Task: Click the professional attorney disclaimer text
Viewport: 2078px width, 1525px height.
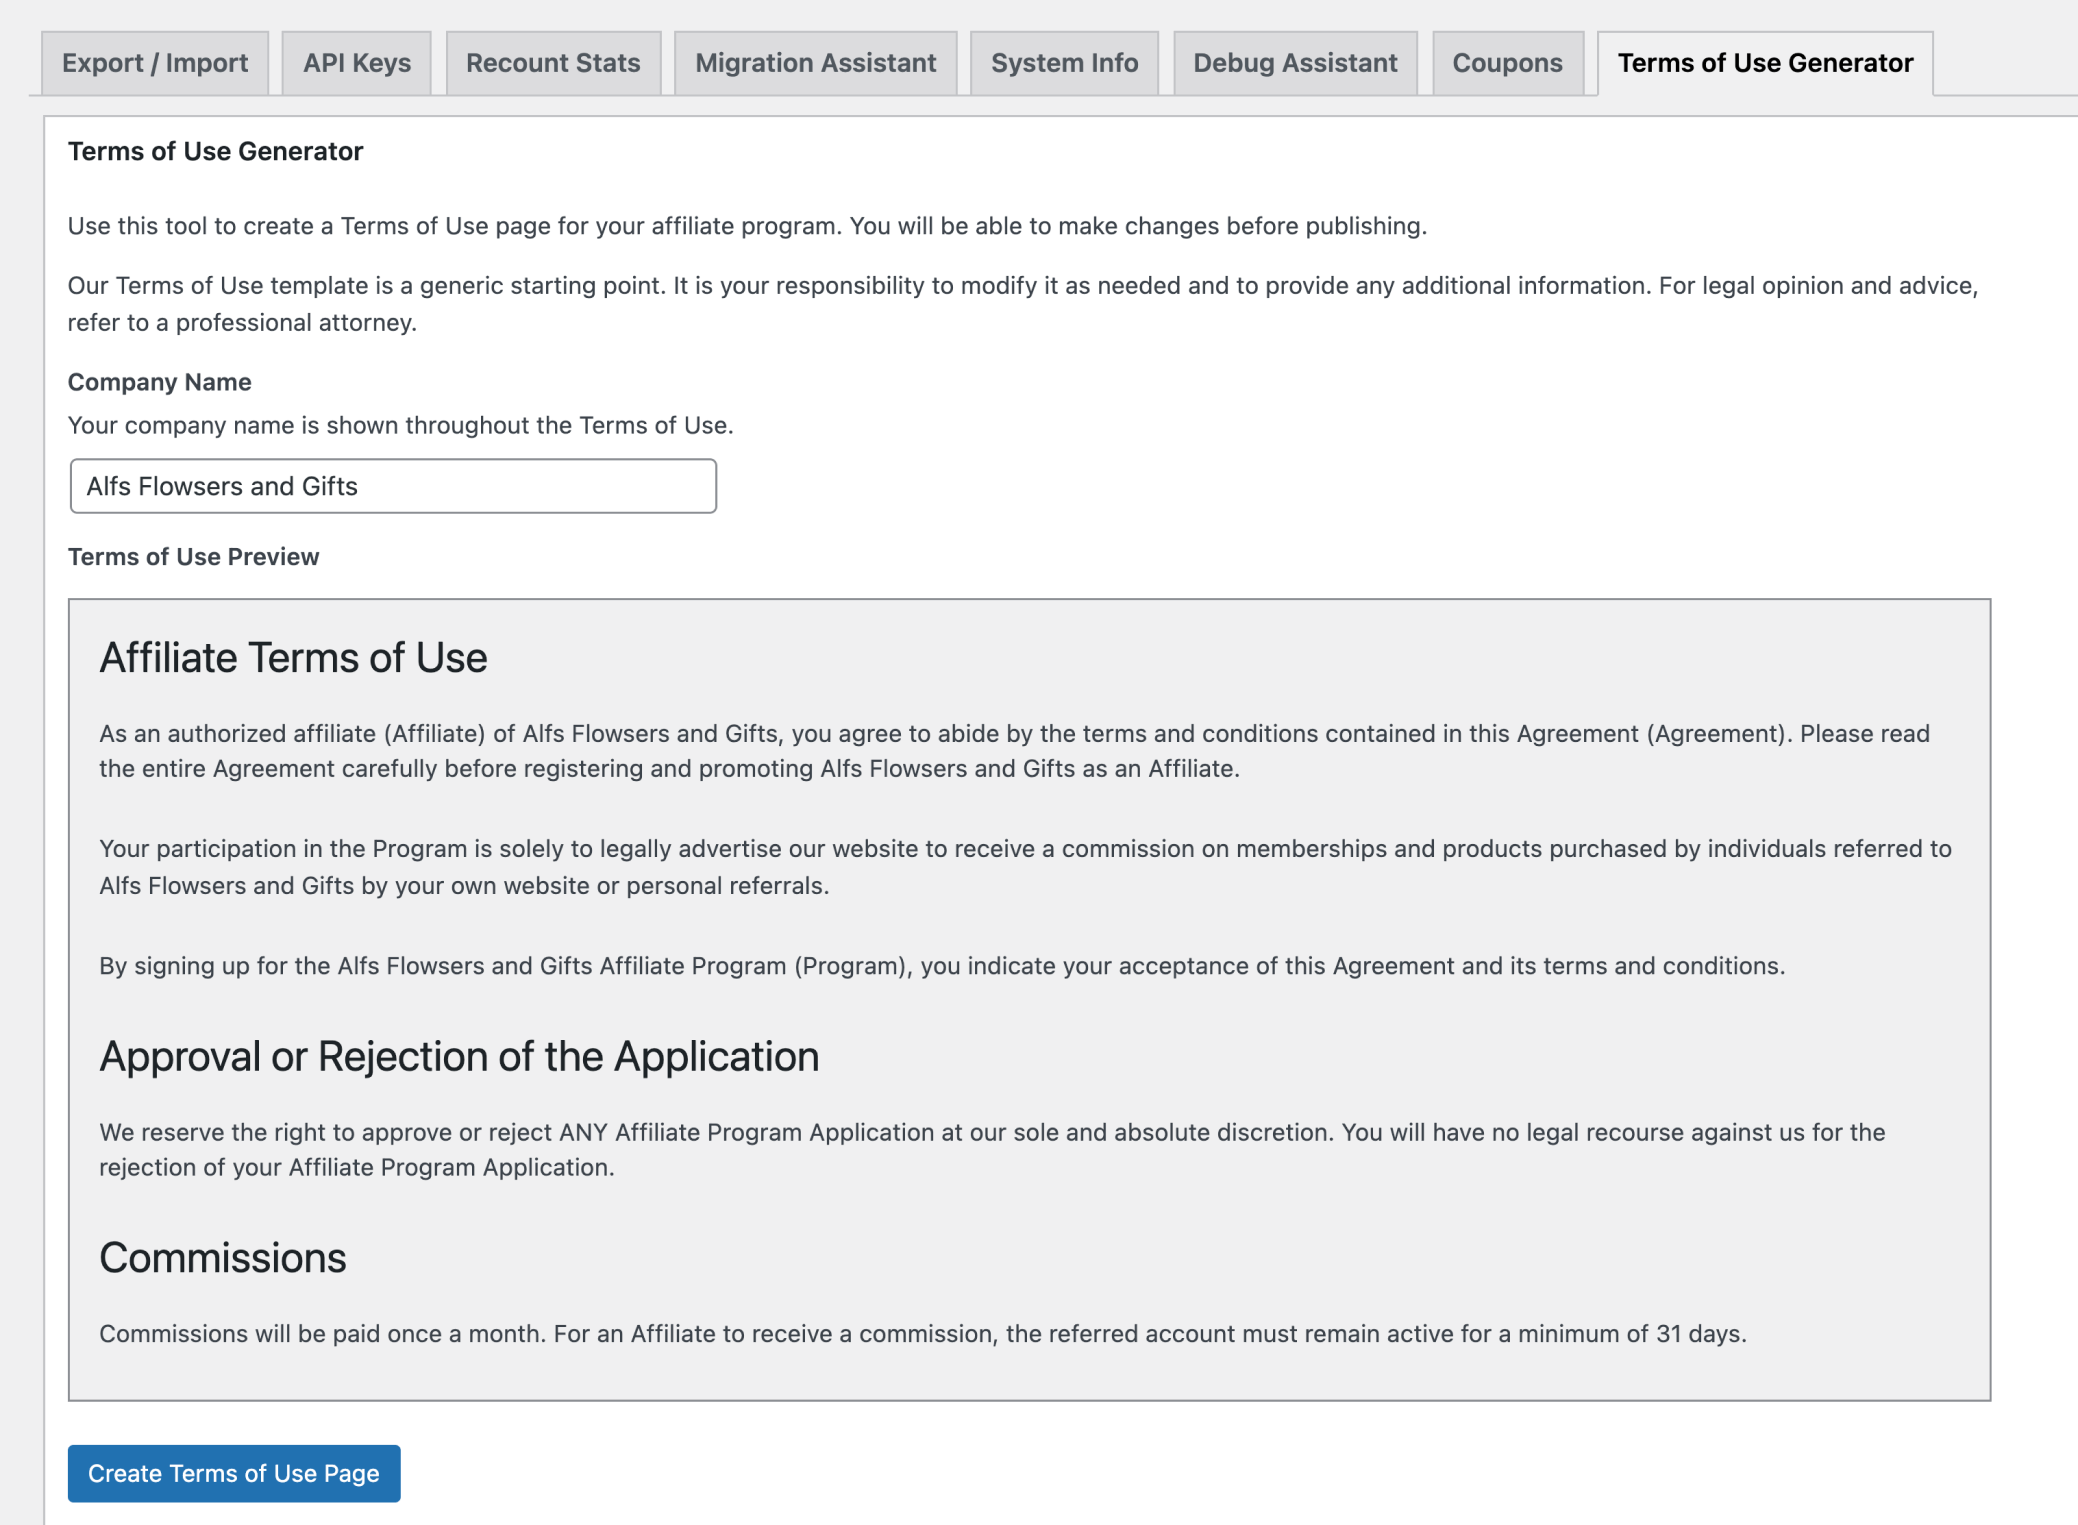Action: (1020, 304)
